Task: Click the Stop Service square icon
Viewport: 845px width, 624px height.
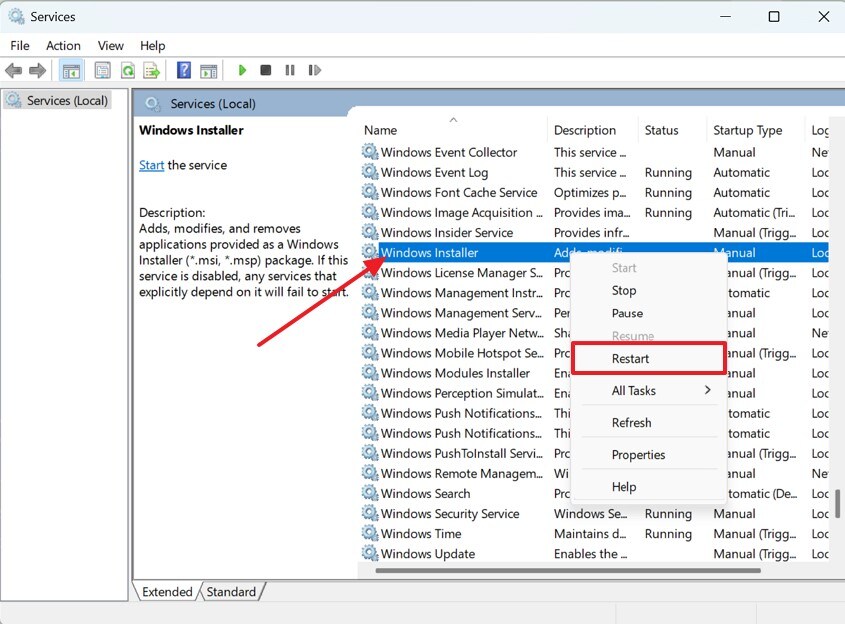Action: pos(266,70)
